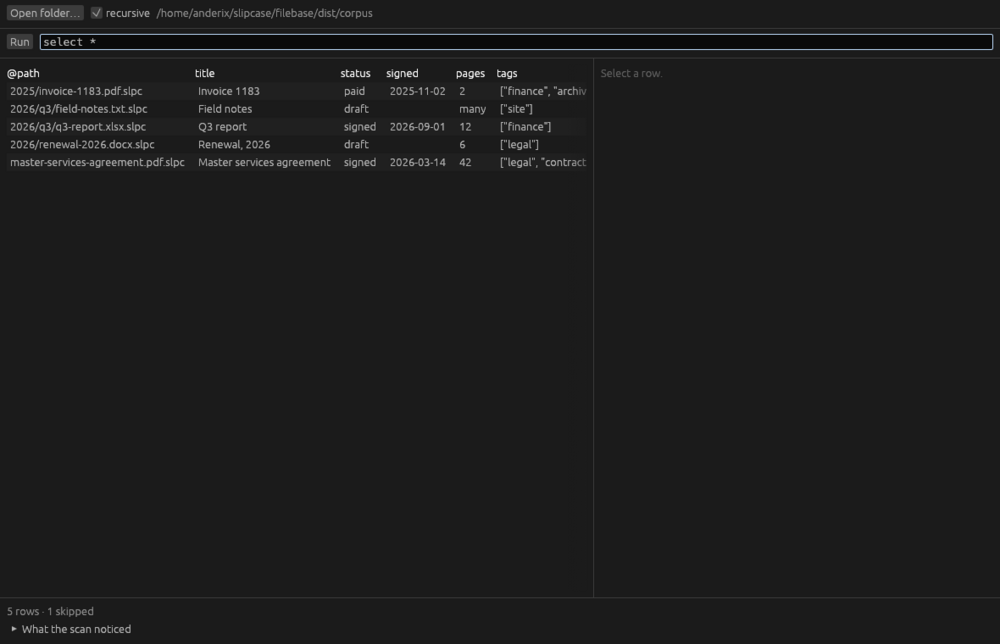The width and height of the screenshot is (1000, 644).
Task: Click the pages column header
Action: coord(470,73)
